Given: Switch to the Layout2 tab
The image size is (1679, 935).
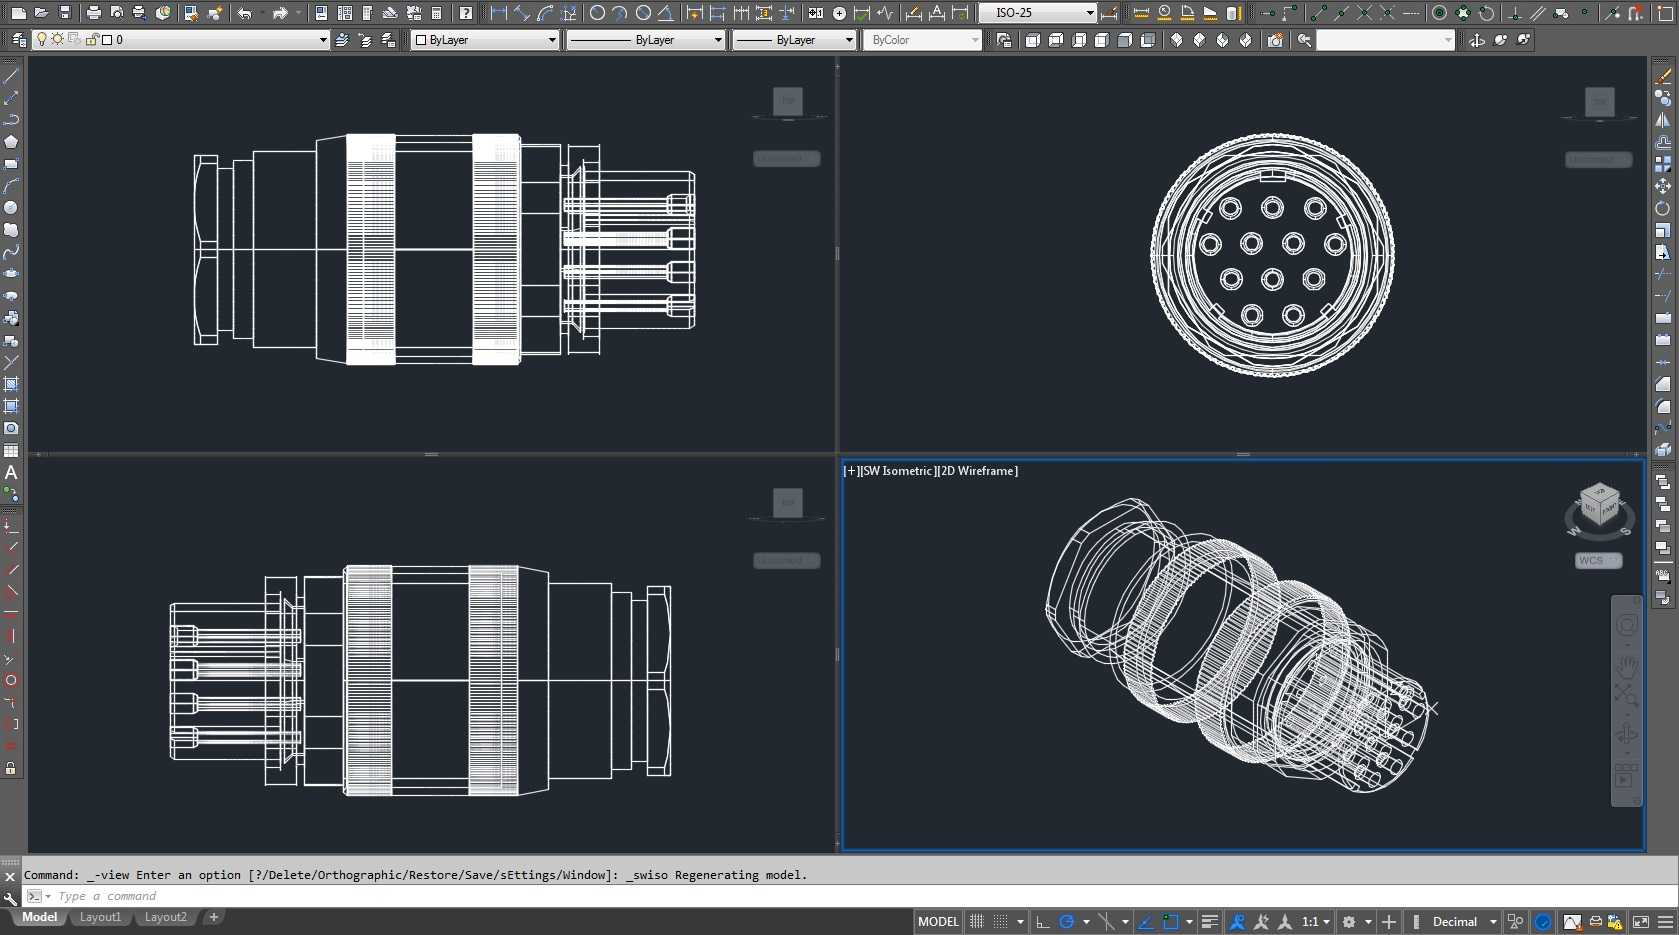Looking at the screenshot, I should tap(165, 917).
